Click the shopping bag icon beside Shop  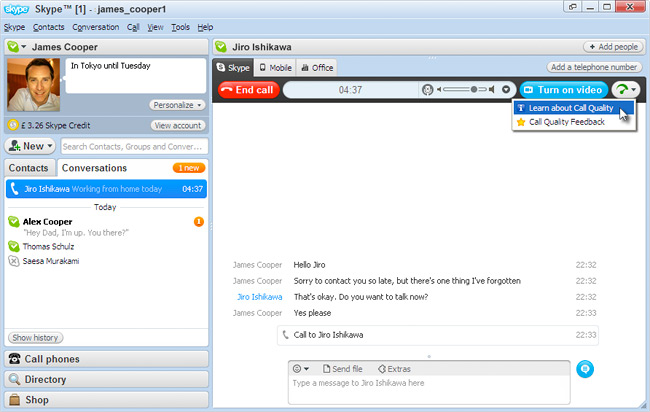(x=15, y=400)
